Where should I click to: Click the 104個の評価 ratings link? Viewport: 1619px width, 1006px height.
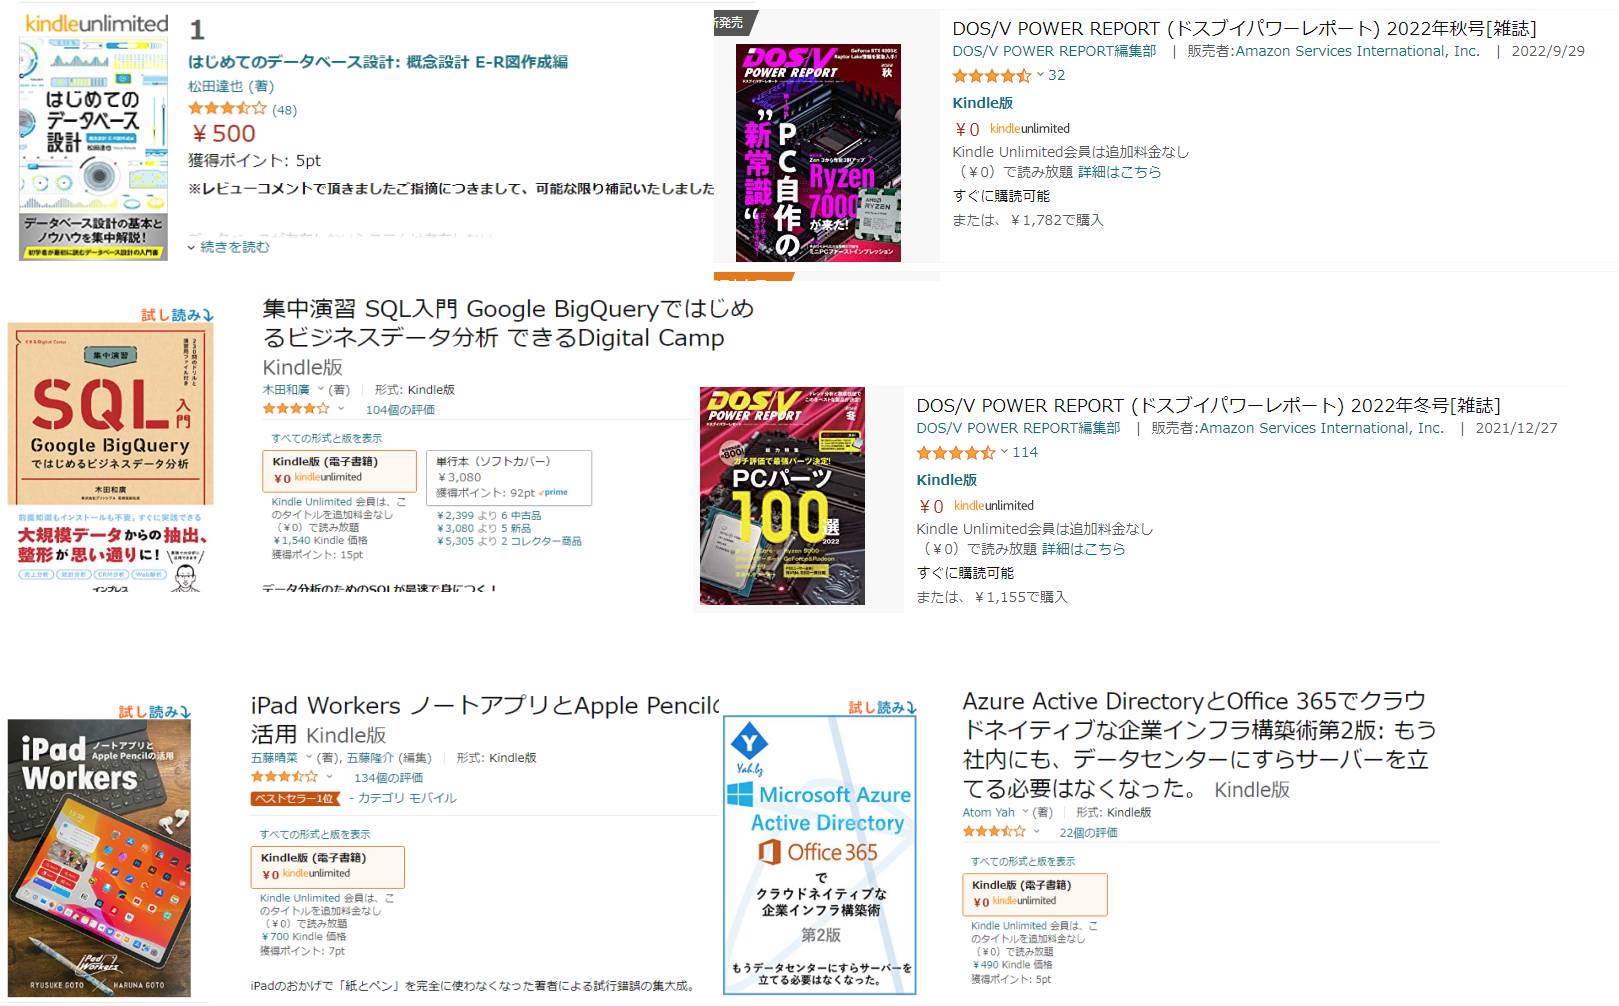pyautogui.click(x=400, y=410)
